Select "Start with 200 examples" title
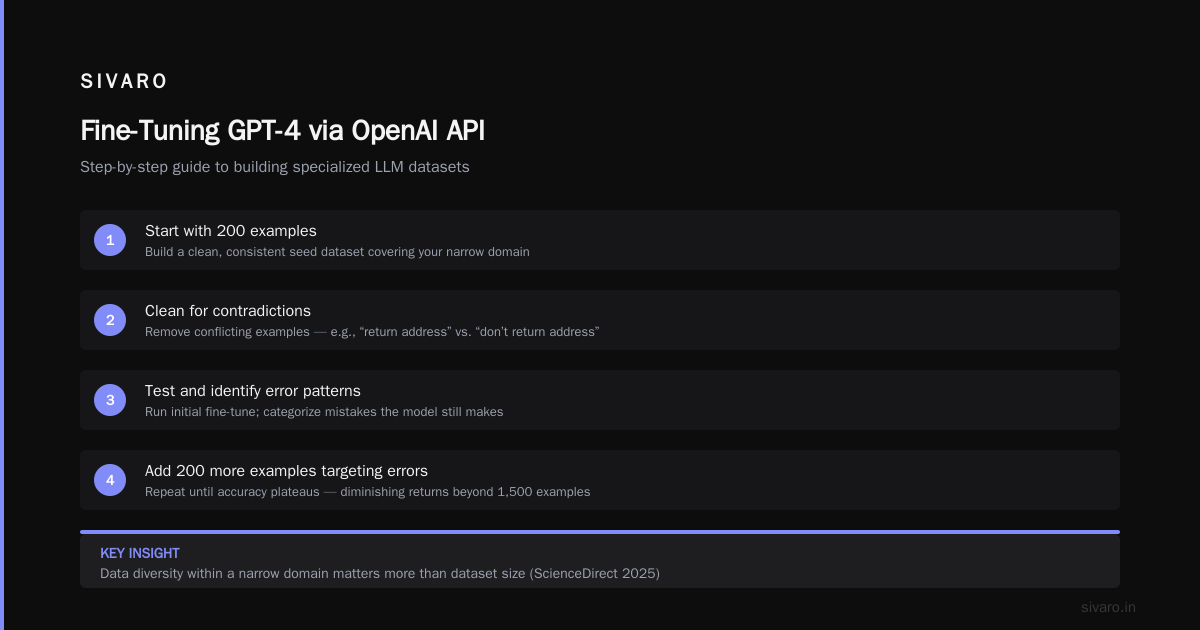 [231, 231]
